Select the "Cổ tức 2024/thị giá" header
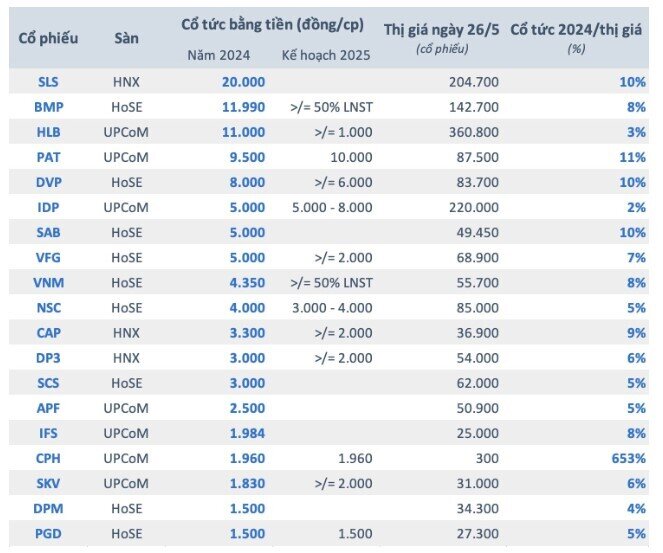 pos(577,29)
